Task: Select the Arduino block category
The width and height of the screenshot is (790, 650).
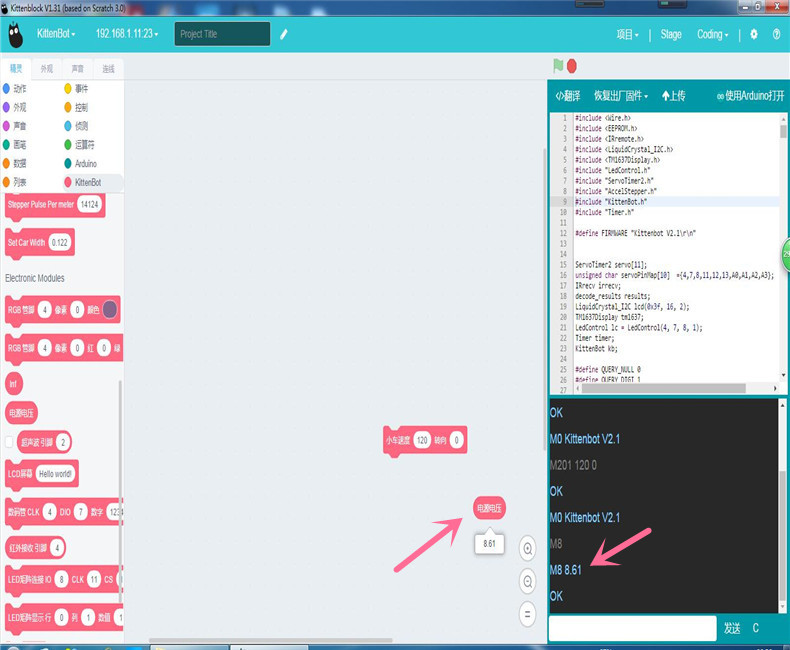Action: (85, 163)
